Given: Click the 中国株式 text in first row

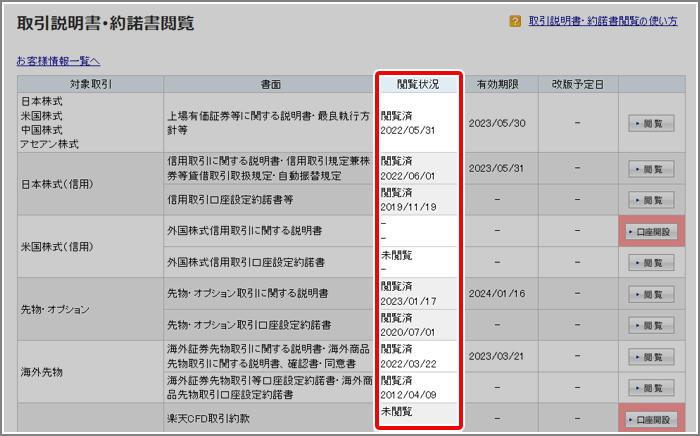Looking at the screenshot, I should pos(42,130).
